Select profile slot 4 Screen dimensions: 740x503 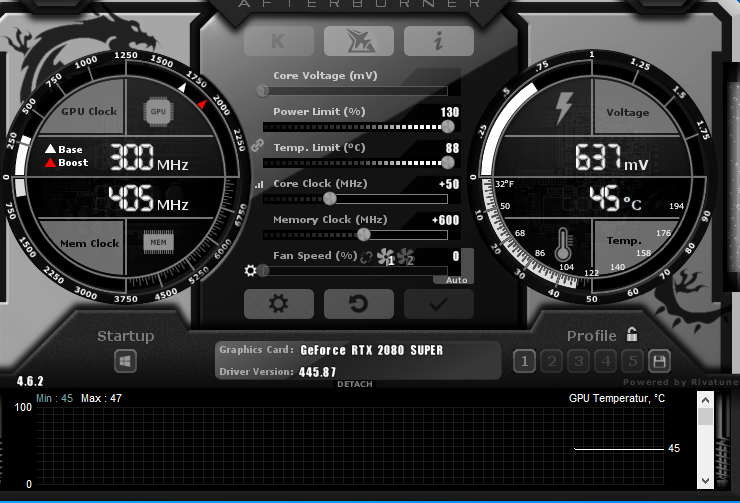[606, 361]
